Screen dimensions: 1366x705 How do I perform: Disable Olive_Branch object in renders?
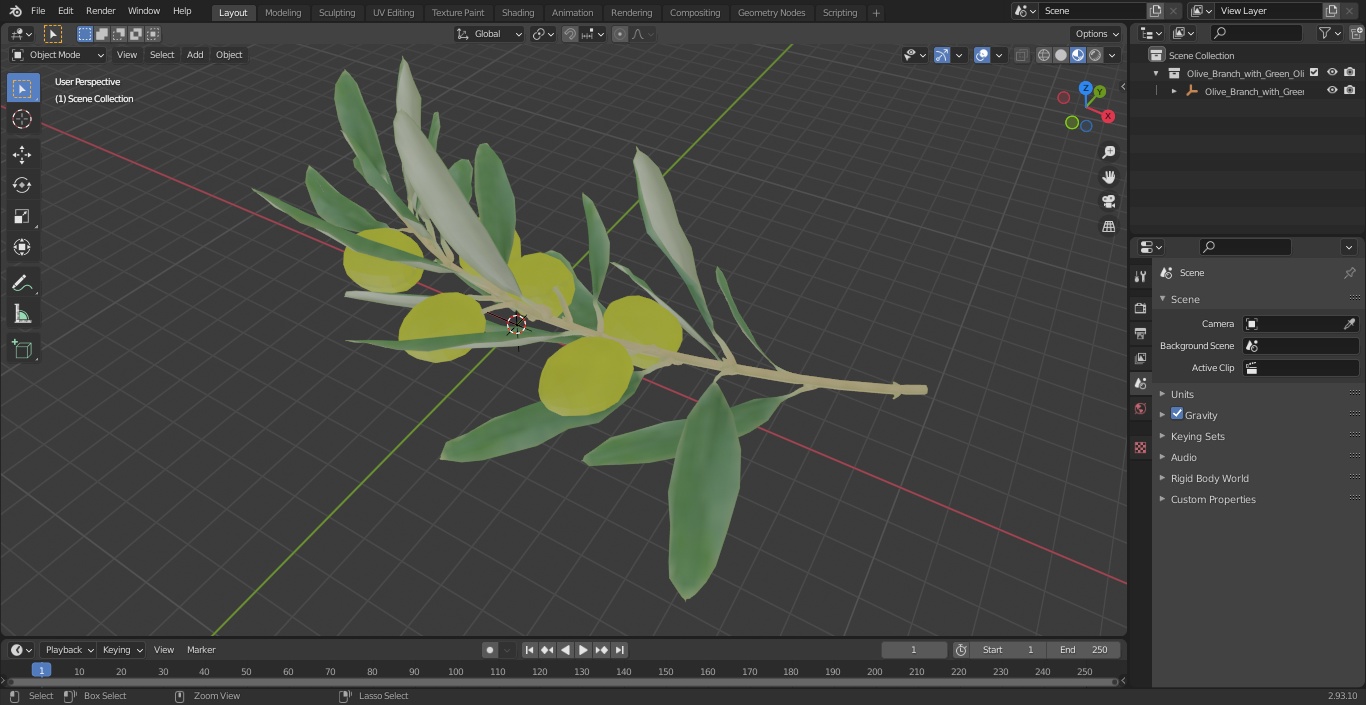click(x=1350, y=90)
